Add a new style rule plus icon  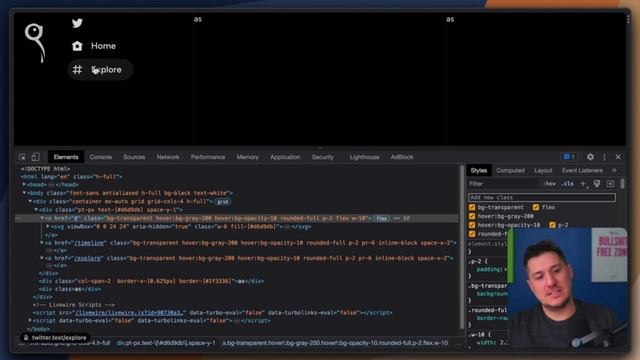click(584, 184)
